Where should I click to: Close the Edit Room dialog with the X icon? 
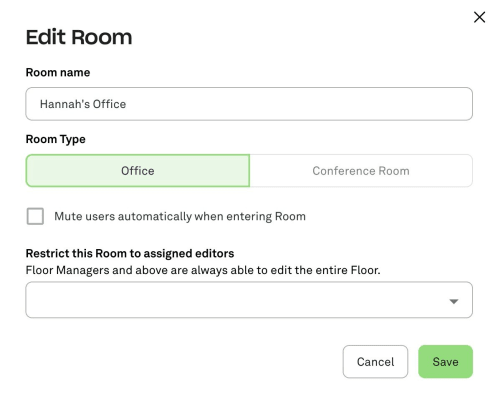(x=479, y=17)
